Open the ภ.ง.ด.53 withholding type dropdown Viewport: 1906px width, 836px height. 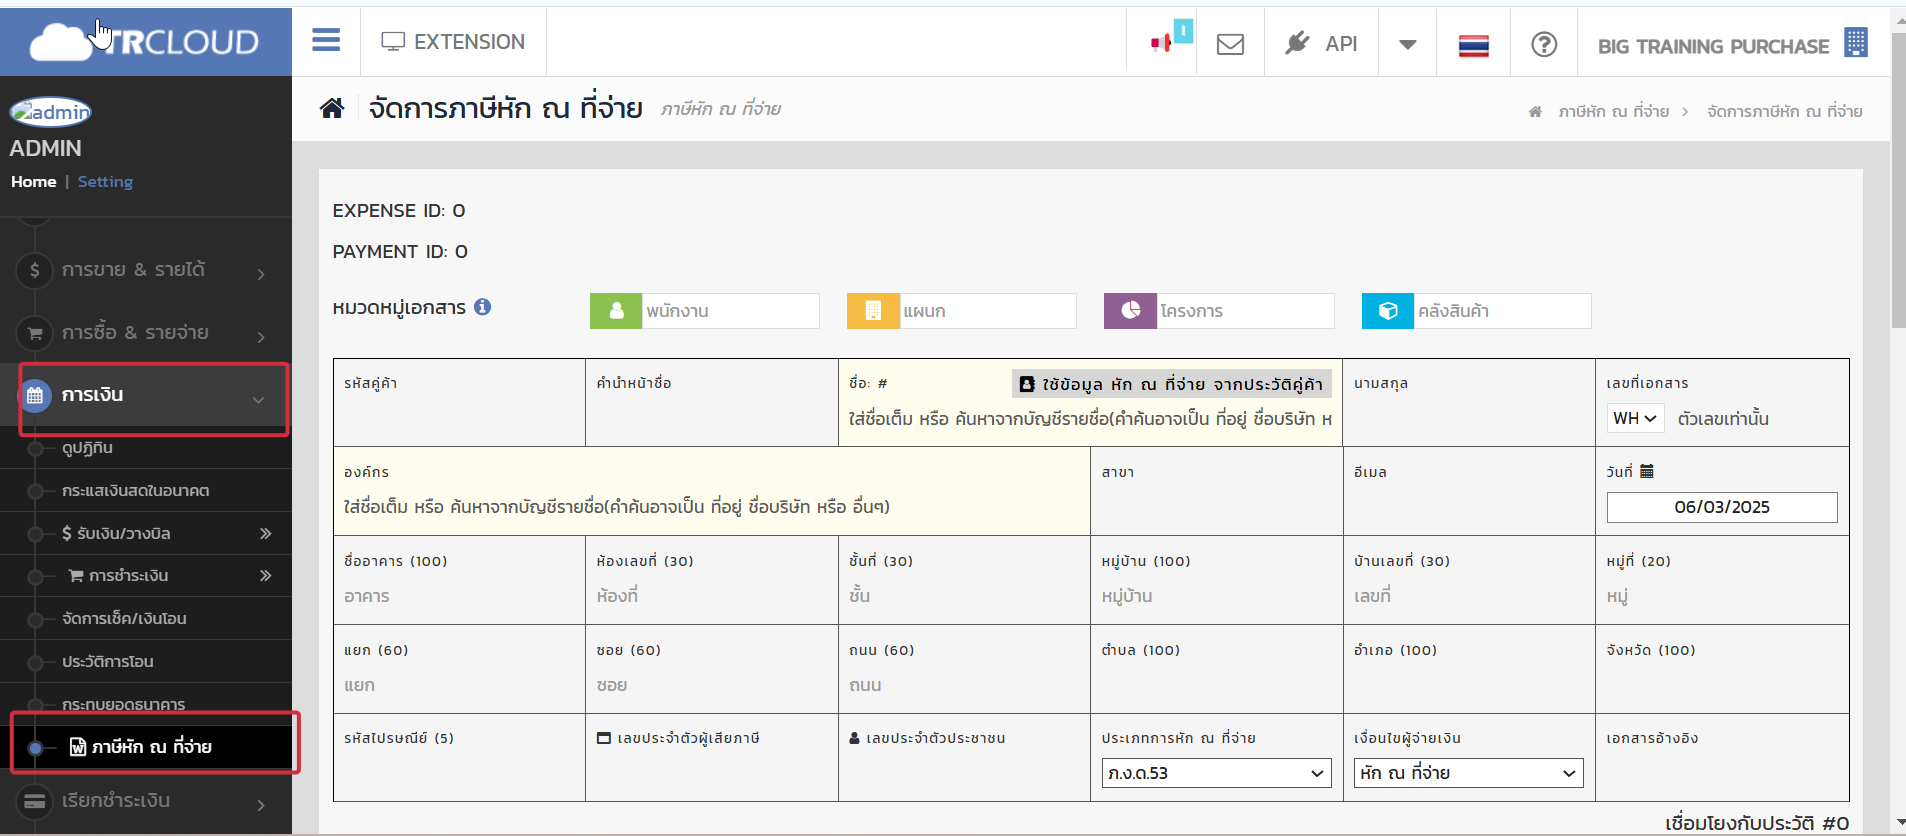point(1215,773)
